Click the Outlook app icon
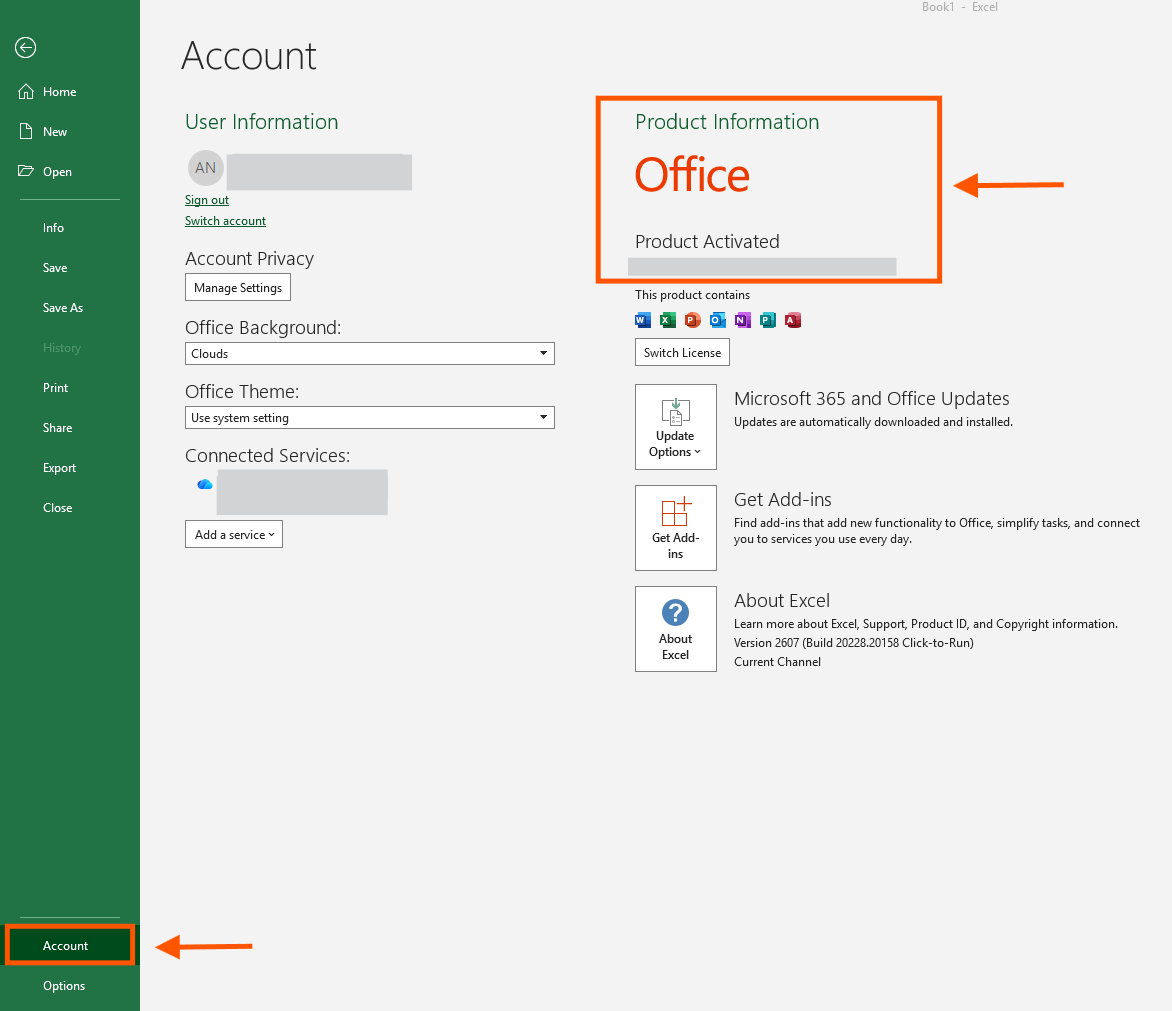Image resolution: width=1172 pixels, height=1011 pixels. click(x=718, y=321)
